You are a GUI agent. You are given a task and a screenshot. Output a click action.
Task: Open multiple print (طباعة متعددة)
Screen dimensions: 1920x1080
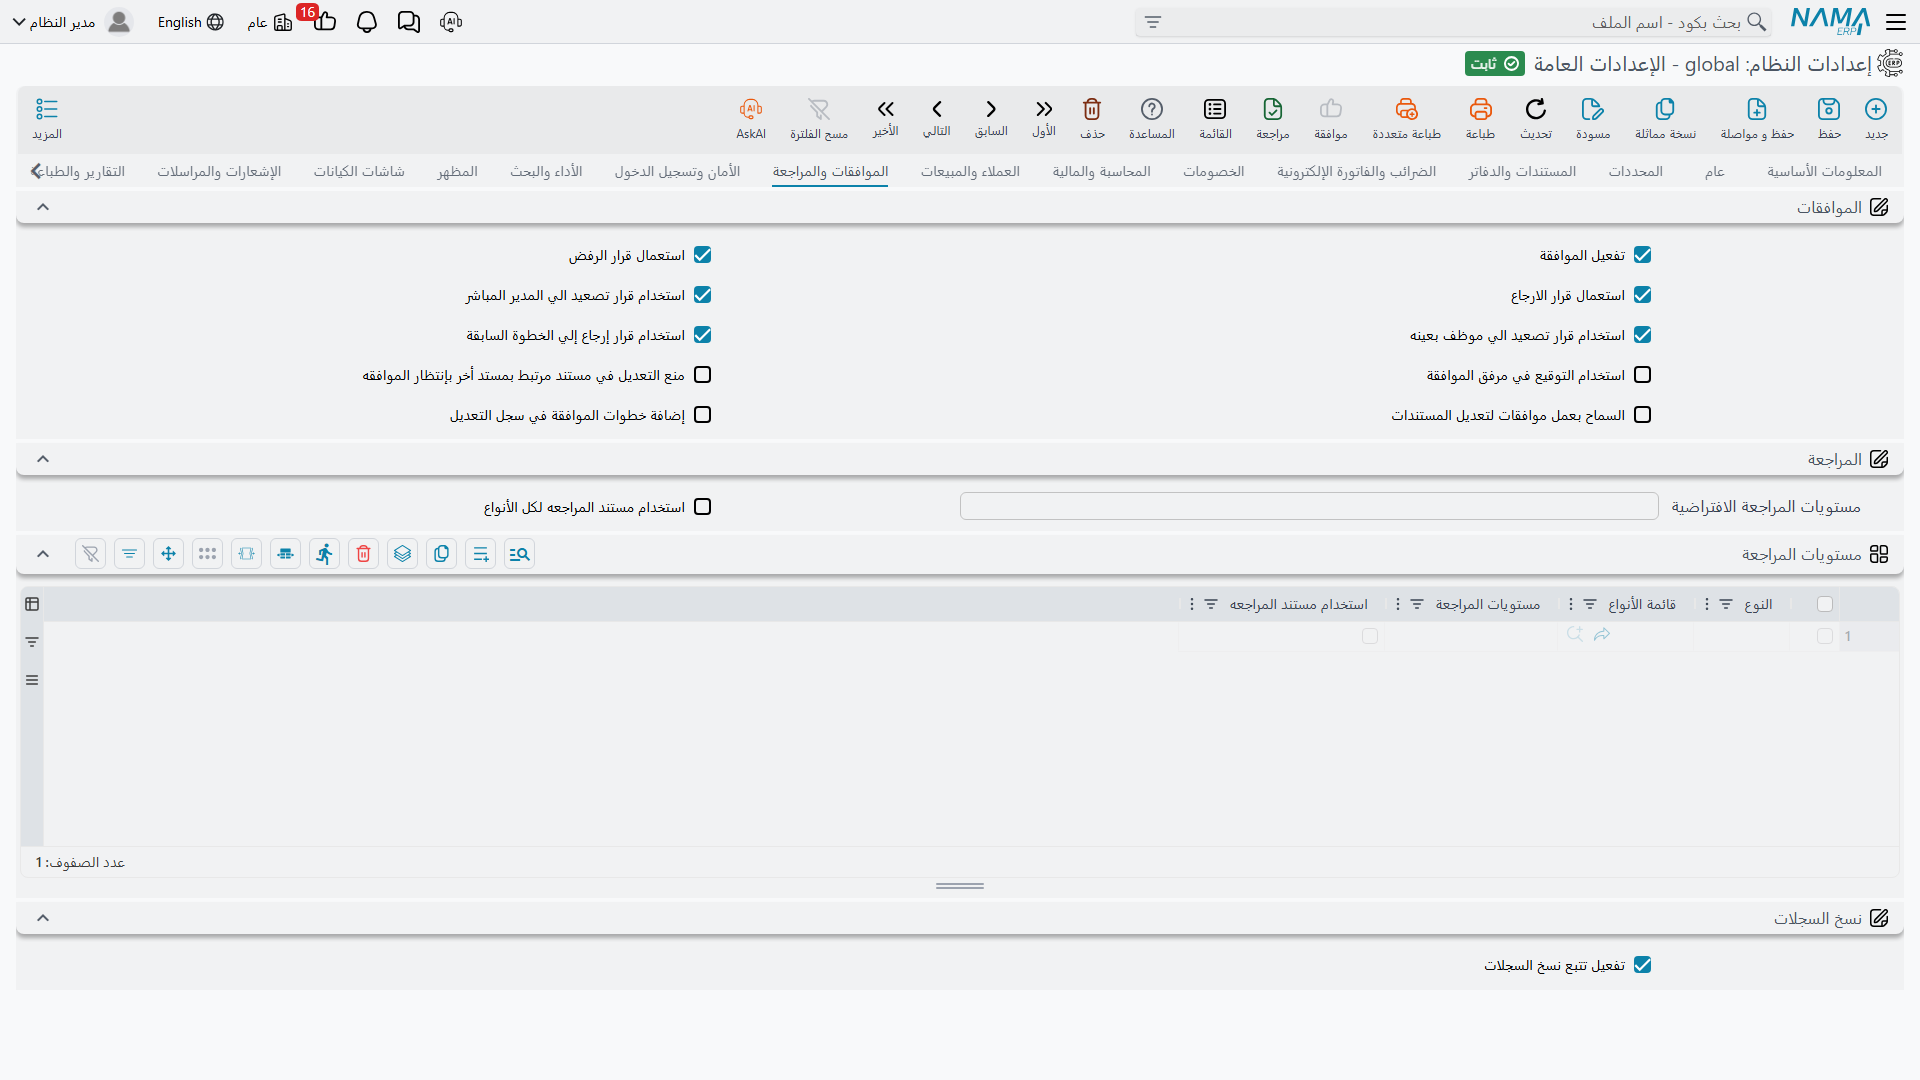point(1406,109)
